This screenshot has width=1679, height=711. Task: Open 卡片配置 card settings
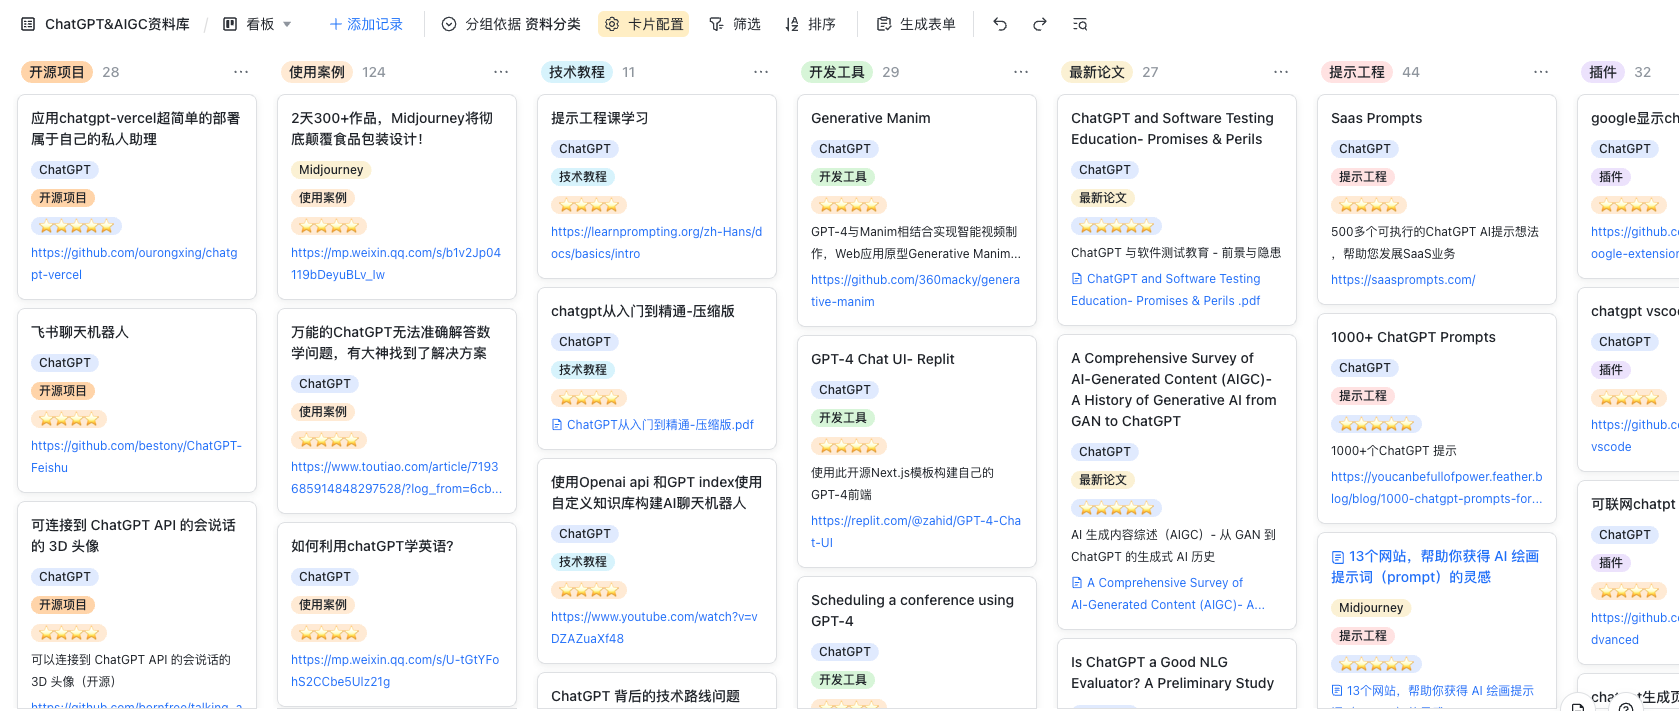click(645, 24)
